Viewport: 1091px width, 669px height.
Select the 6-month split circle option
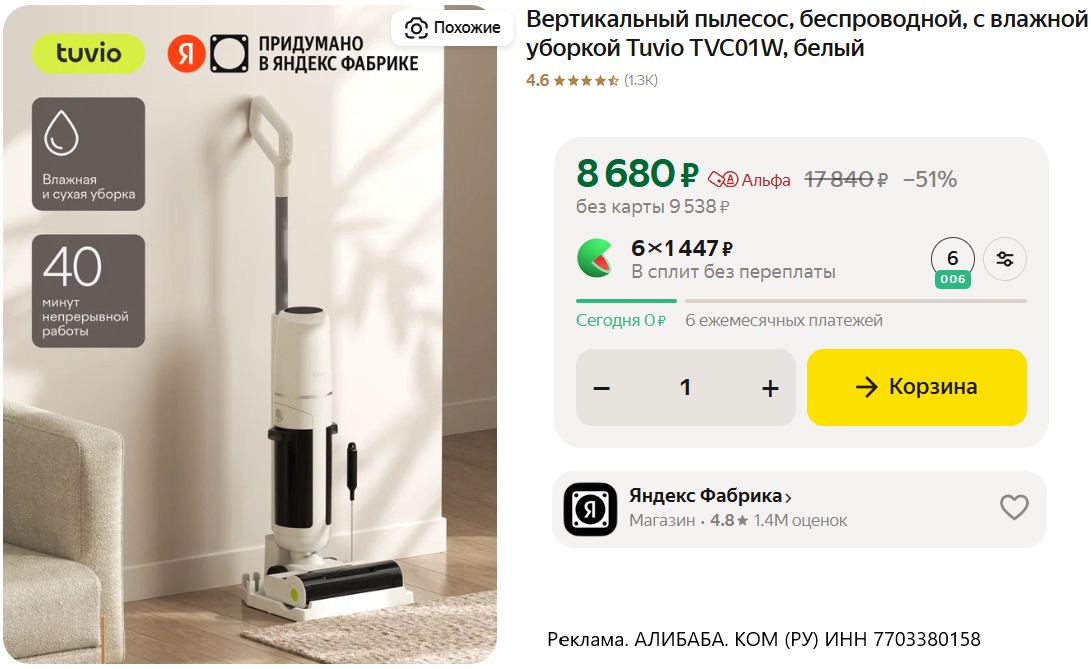point(953,261)
